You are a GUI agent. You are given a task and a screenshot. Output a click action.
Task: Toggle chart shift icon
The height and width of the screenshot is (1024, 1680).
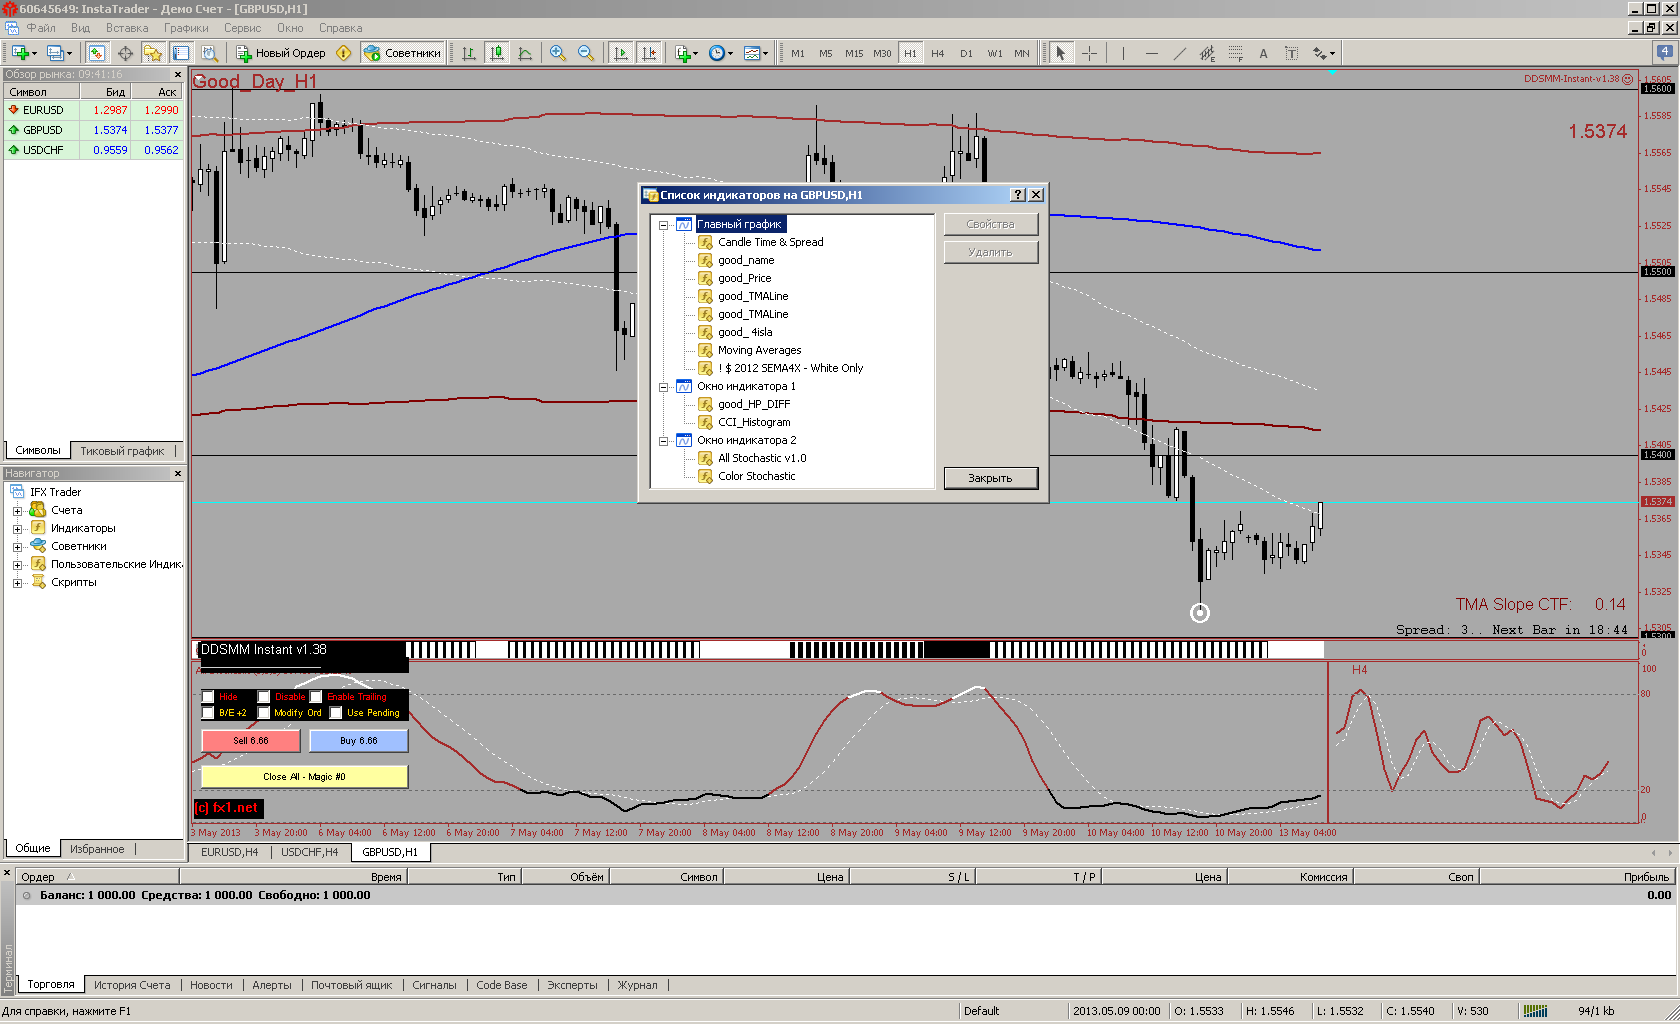649,53
